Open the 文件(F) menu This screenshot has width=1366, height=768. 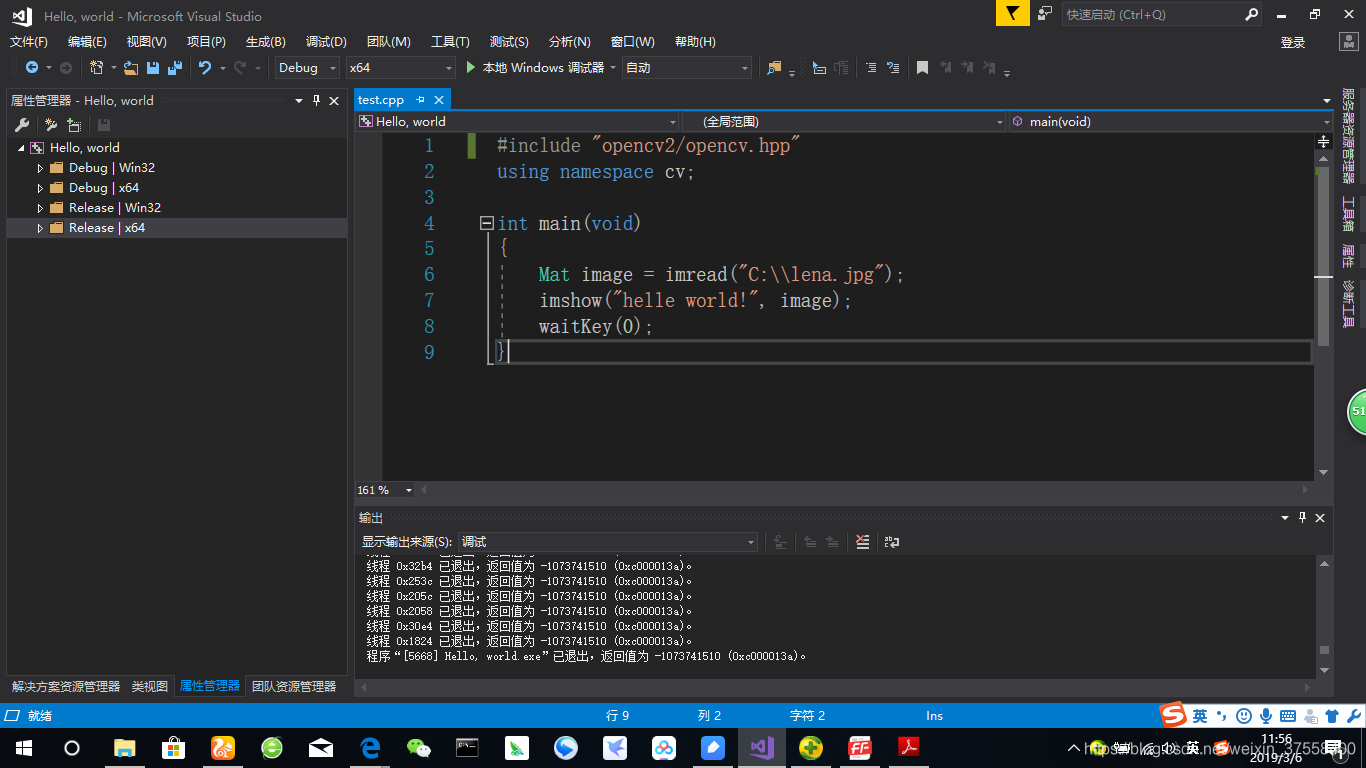(x=29, y=41)
